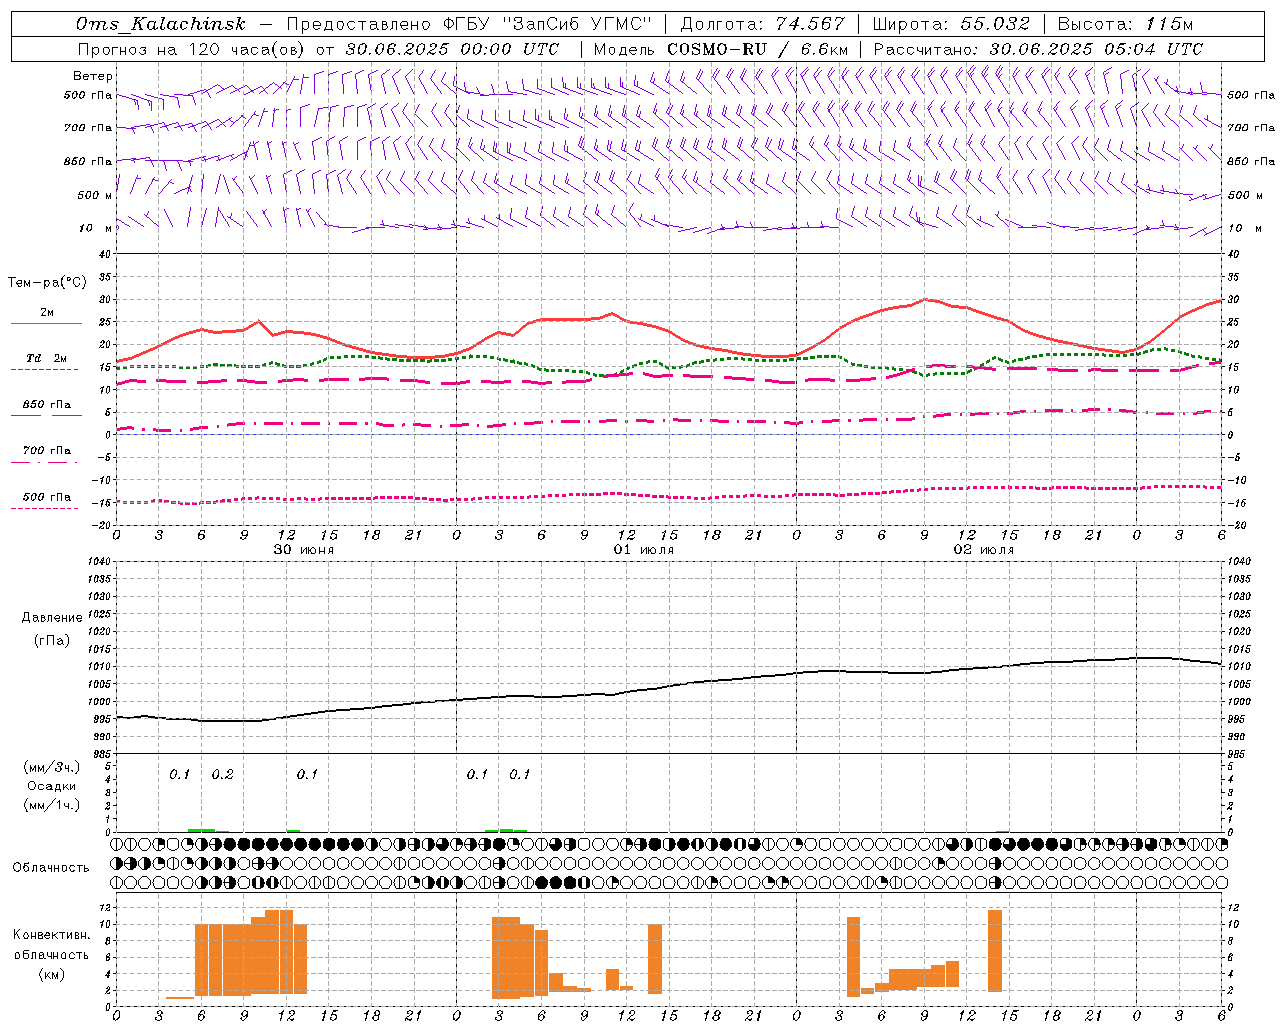Click the "(мм/3ч.)" precipitation unit label

(52, 767)
